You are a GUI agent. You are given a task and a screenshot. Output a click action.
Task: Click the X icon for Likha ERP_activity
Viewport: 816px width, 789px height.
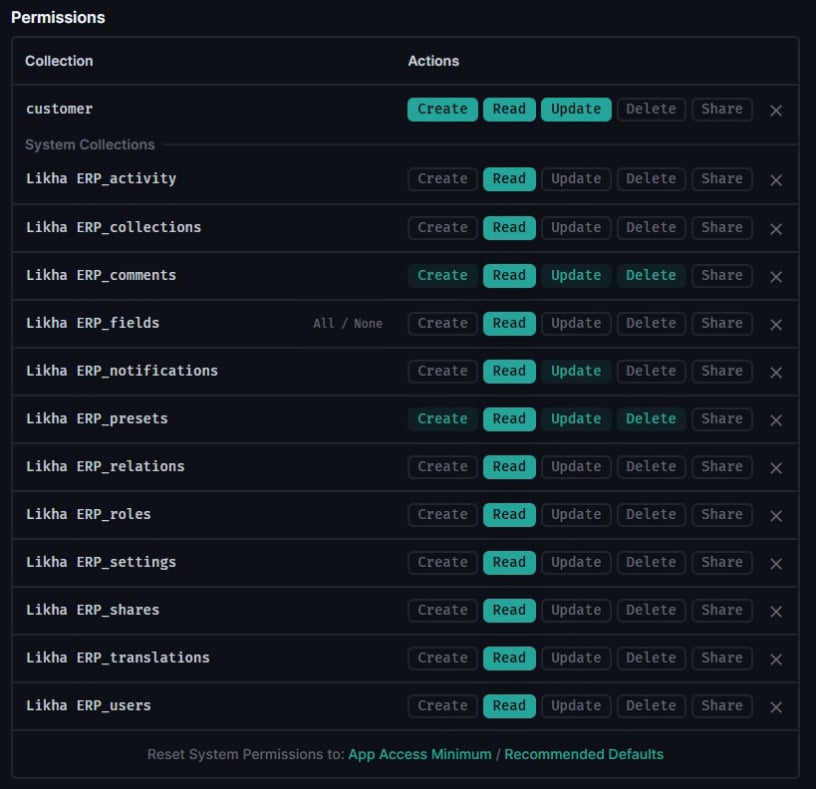[776, 180]
